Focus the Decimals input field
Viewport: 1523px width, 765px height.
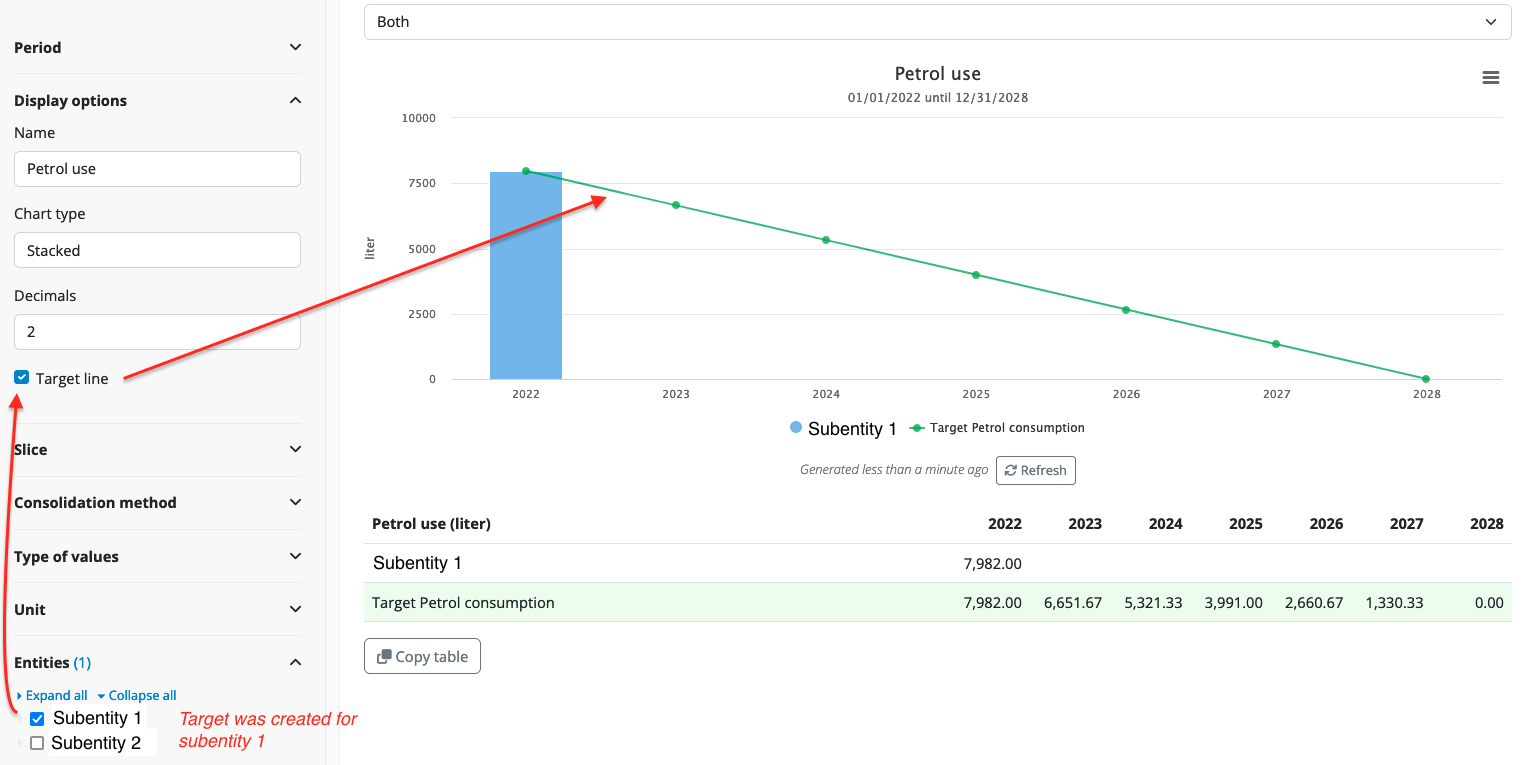[157, 332]
